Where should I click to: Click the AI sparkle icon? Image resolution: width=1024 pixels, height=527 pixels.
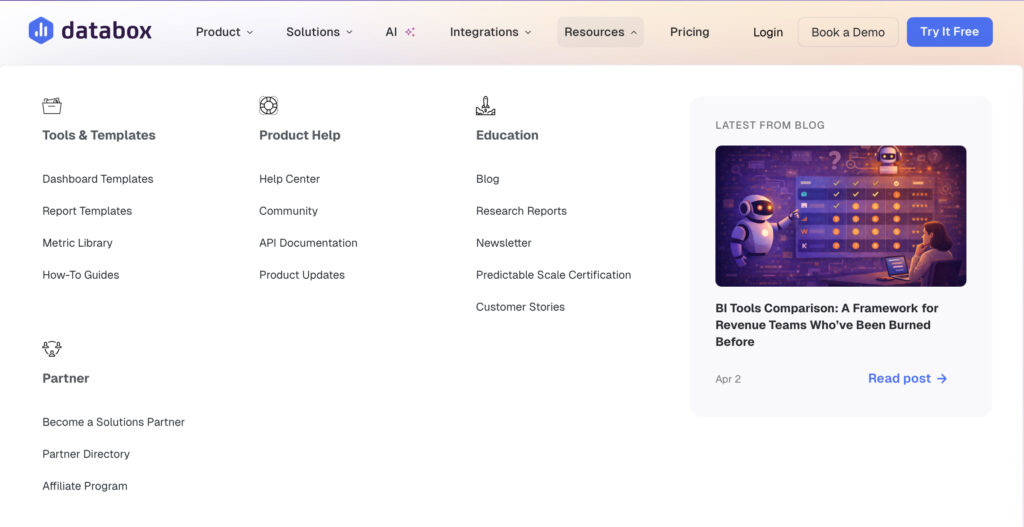410,32
